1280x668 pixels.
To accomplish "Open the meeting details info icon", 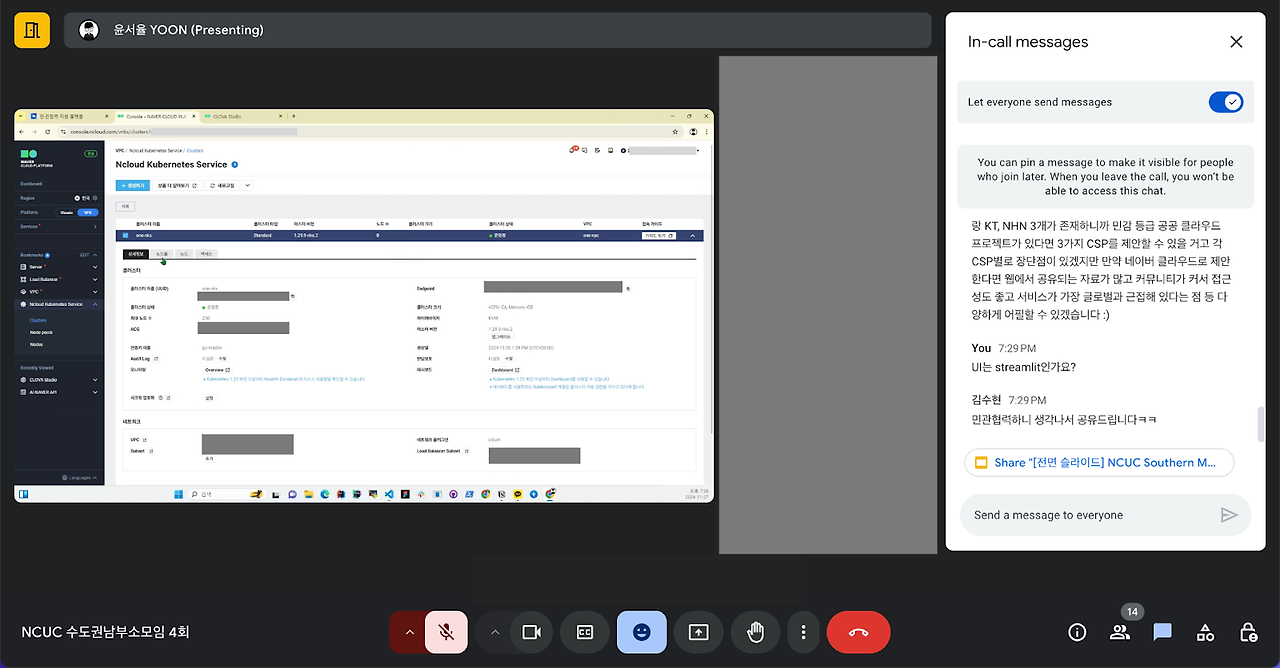I will (1077, 632).
